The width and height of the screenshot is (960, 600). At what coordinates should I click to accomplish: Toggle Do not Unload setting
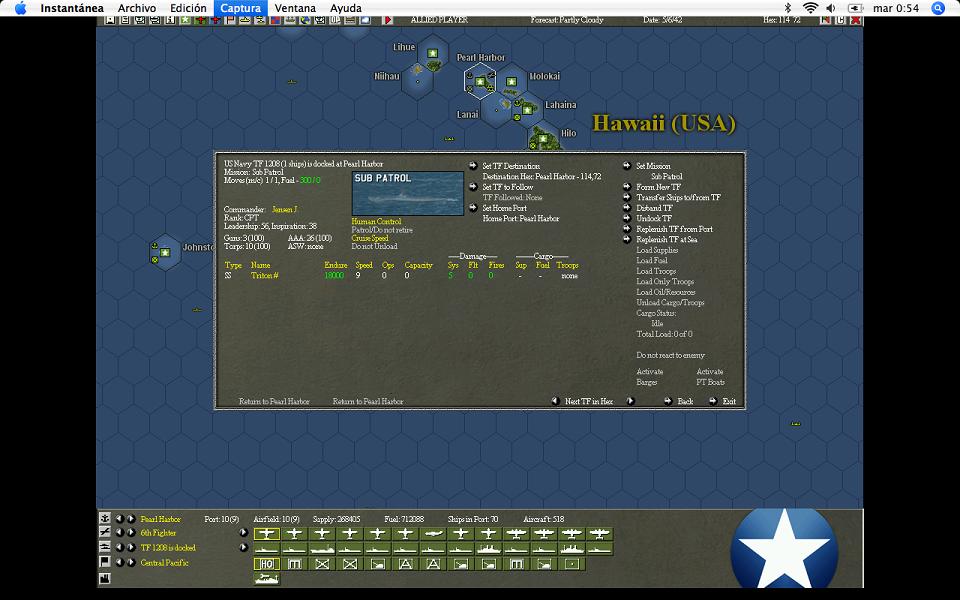[374, 246]
